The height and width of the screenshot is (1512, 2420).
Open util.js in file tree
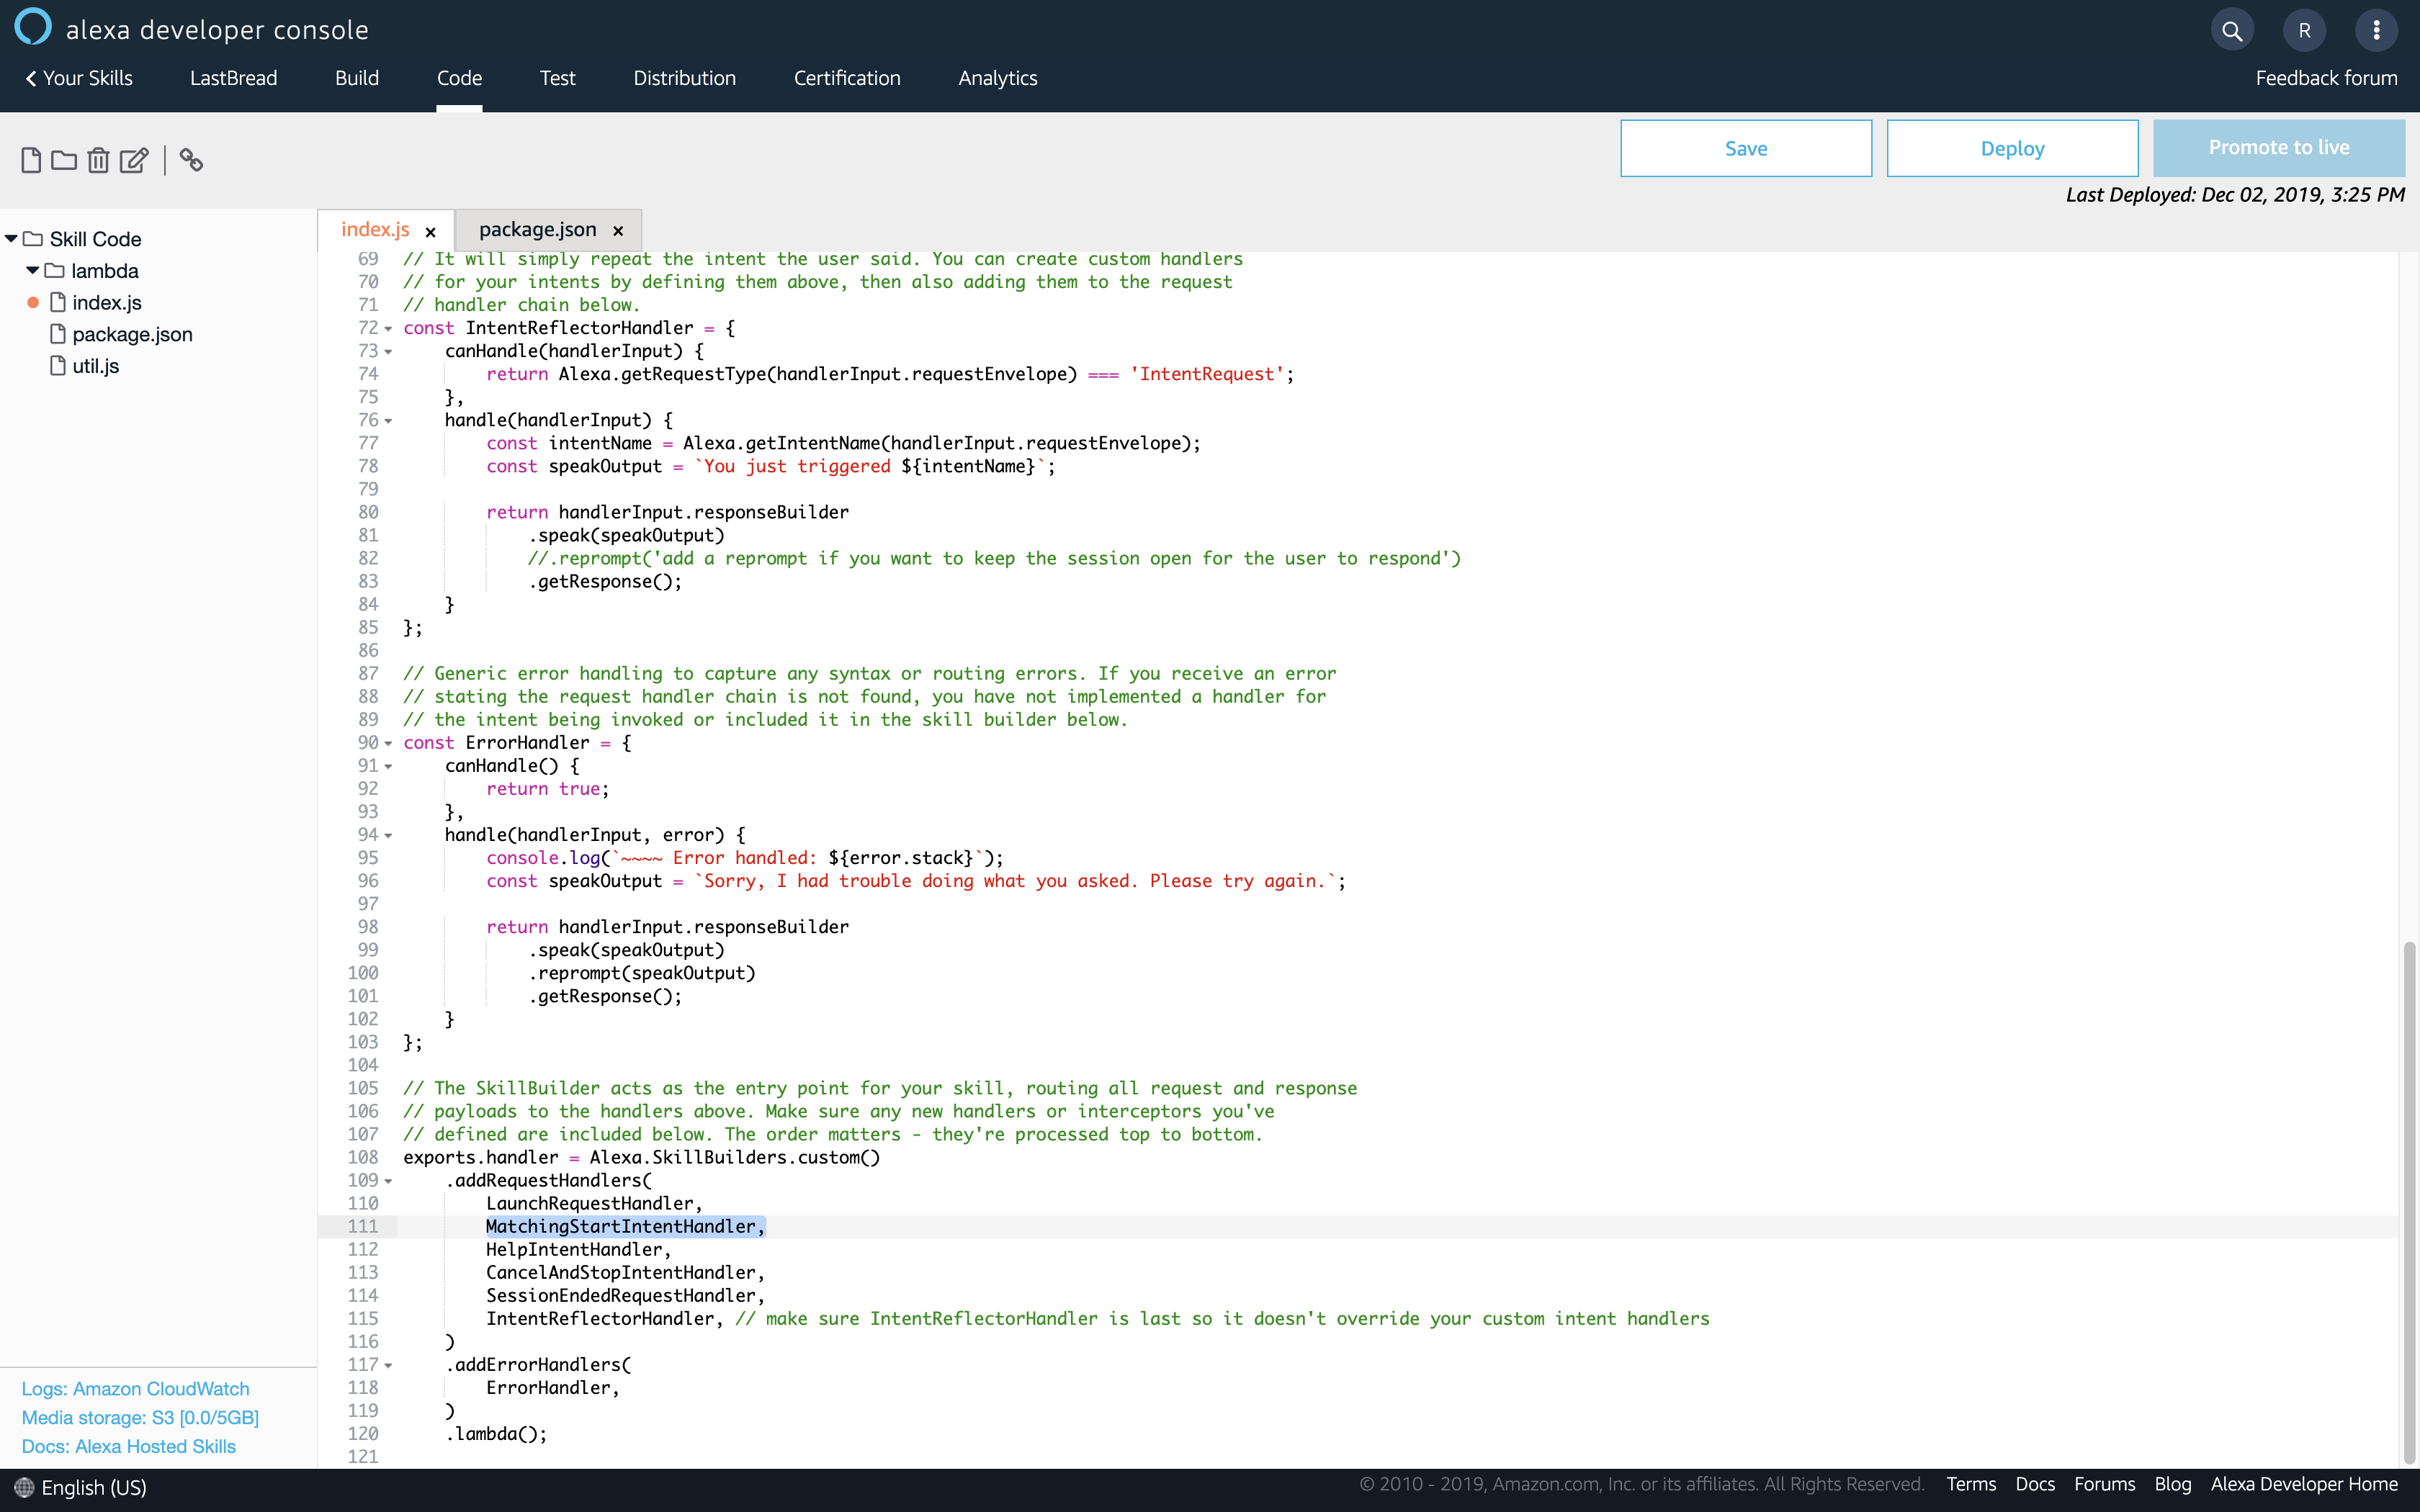pos(95,366)
